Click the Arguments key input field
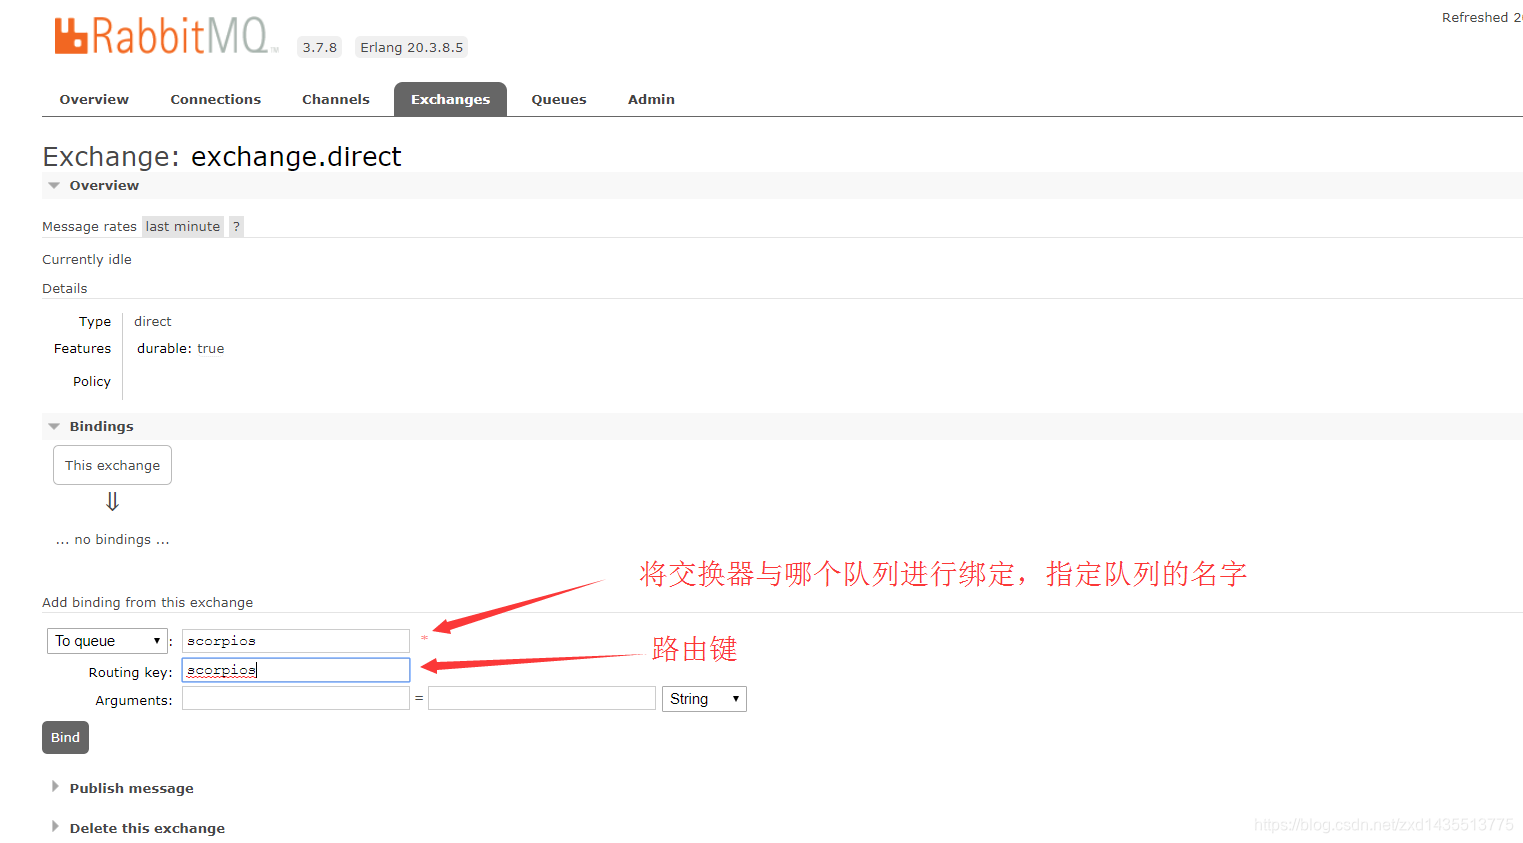The width and height of the screenshot is (1523, 843). click(x=296, y=698)
